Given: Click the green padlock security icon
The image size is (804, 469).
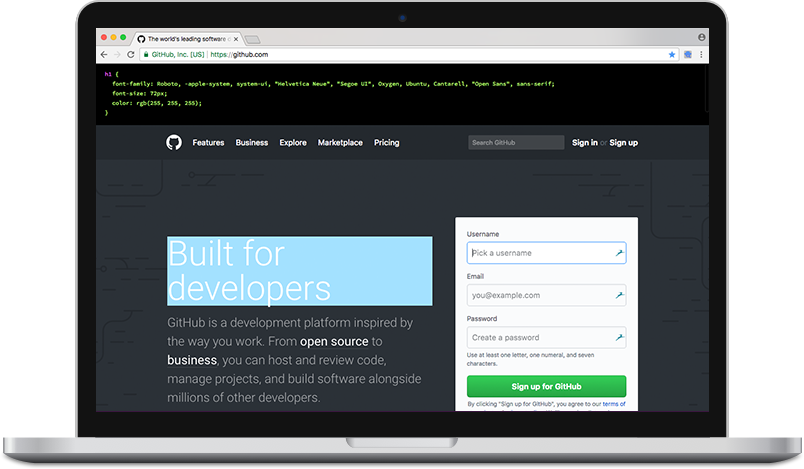Looking at the screenshot, I should point(146,54).
